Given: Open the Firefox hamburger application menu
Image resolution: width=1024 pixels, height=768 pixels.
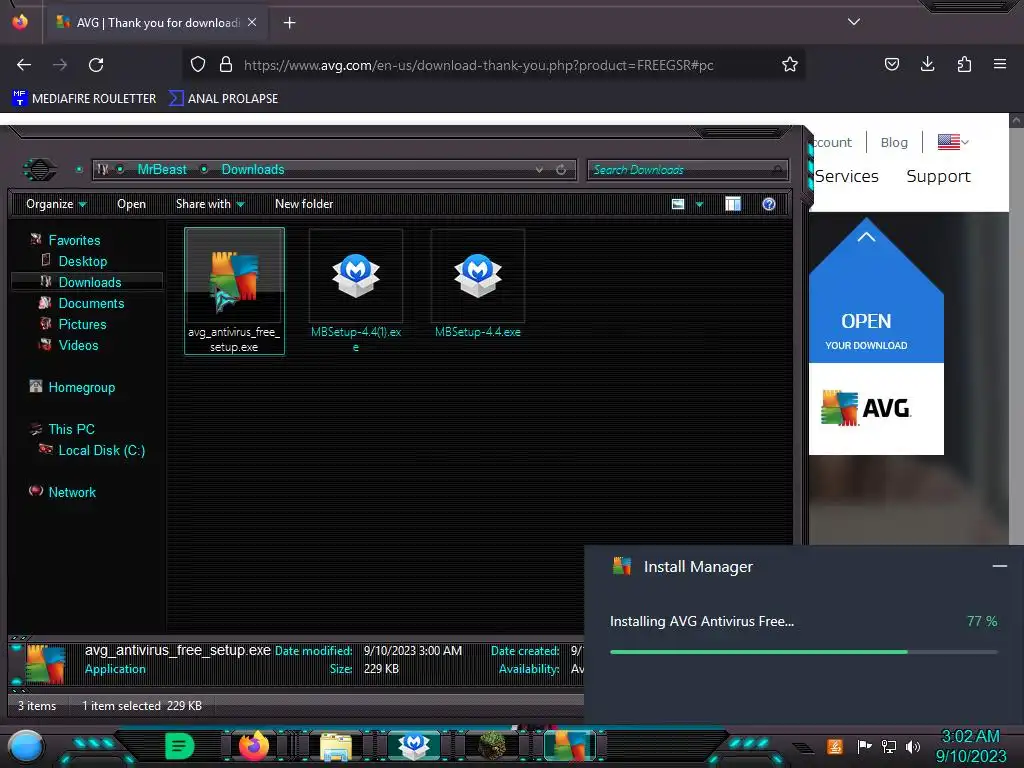Looking at the screenshot, I should coord(1000,64).
